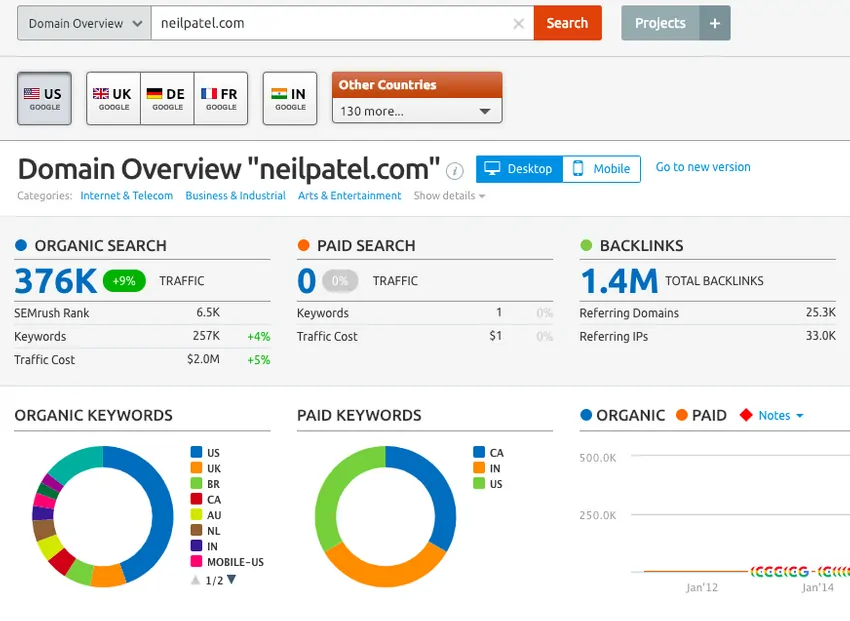Open the Projects button
The height and width of the screenshot is (621, 850).
pos(660,23)
